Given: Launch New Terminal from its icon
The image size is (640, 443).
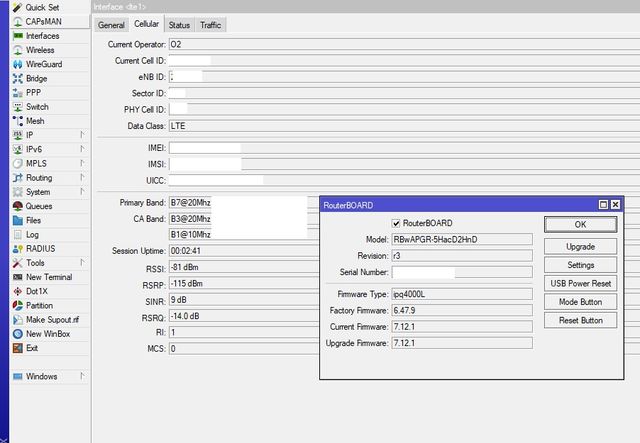Looking at the screenshot, I should coord(18,277).
